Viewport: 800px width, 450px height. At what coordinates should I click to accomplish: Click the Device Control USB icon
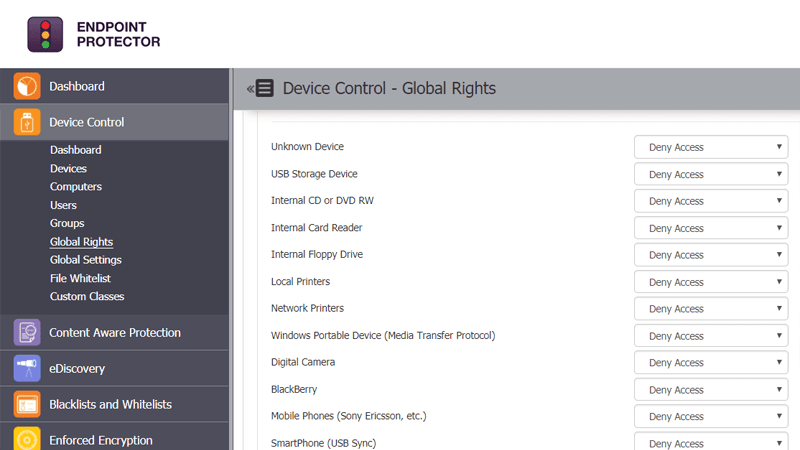pyautogui.click(x=27, y=123)
